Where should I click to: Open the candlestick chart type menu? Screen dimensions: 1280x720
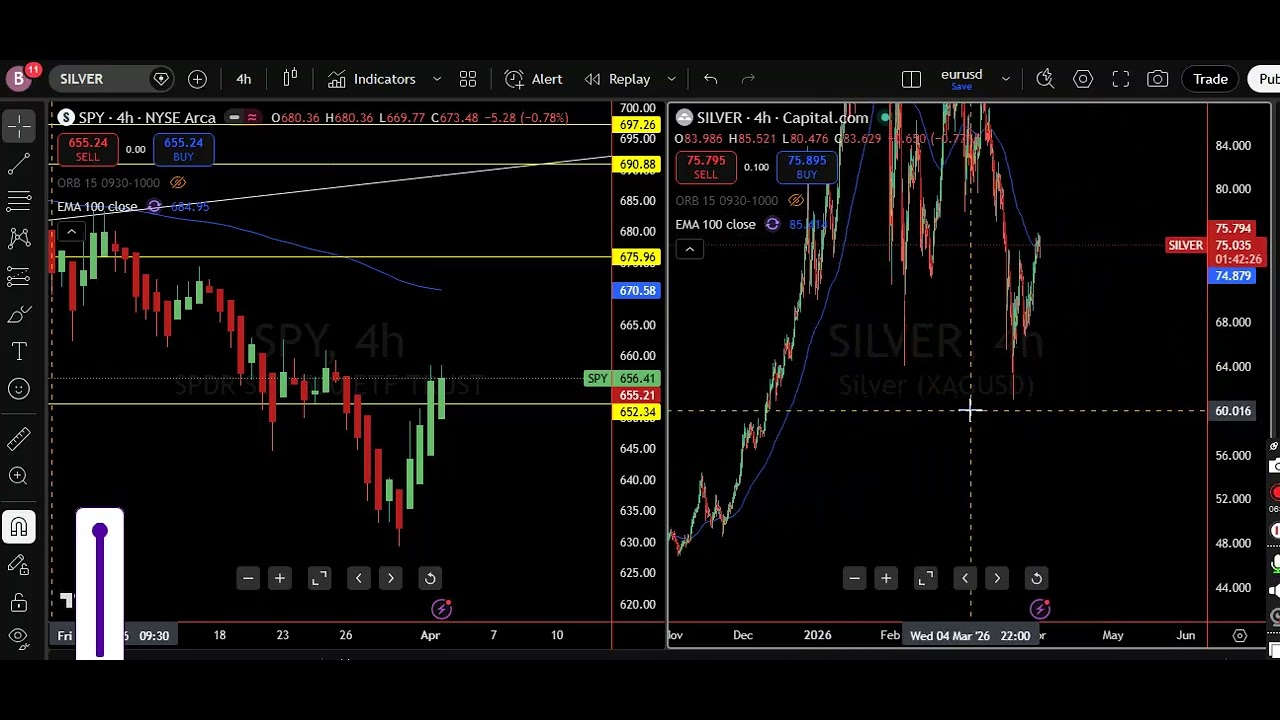click(x=290, y=79)
